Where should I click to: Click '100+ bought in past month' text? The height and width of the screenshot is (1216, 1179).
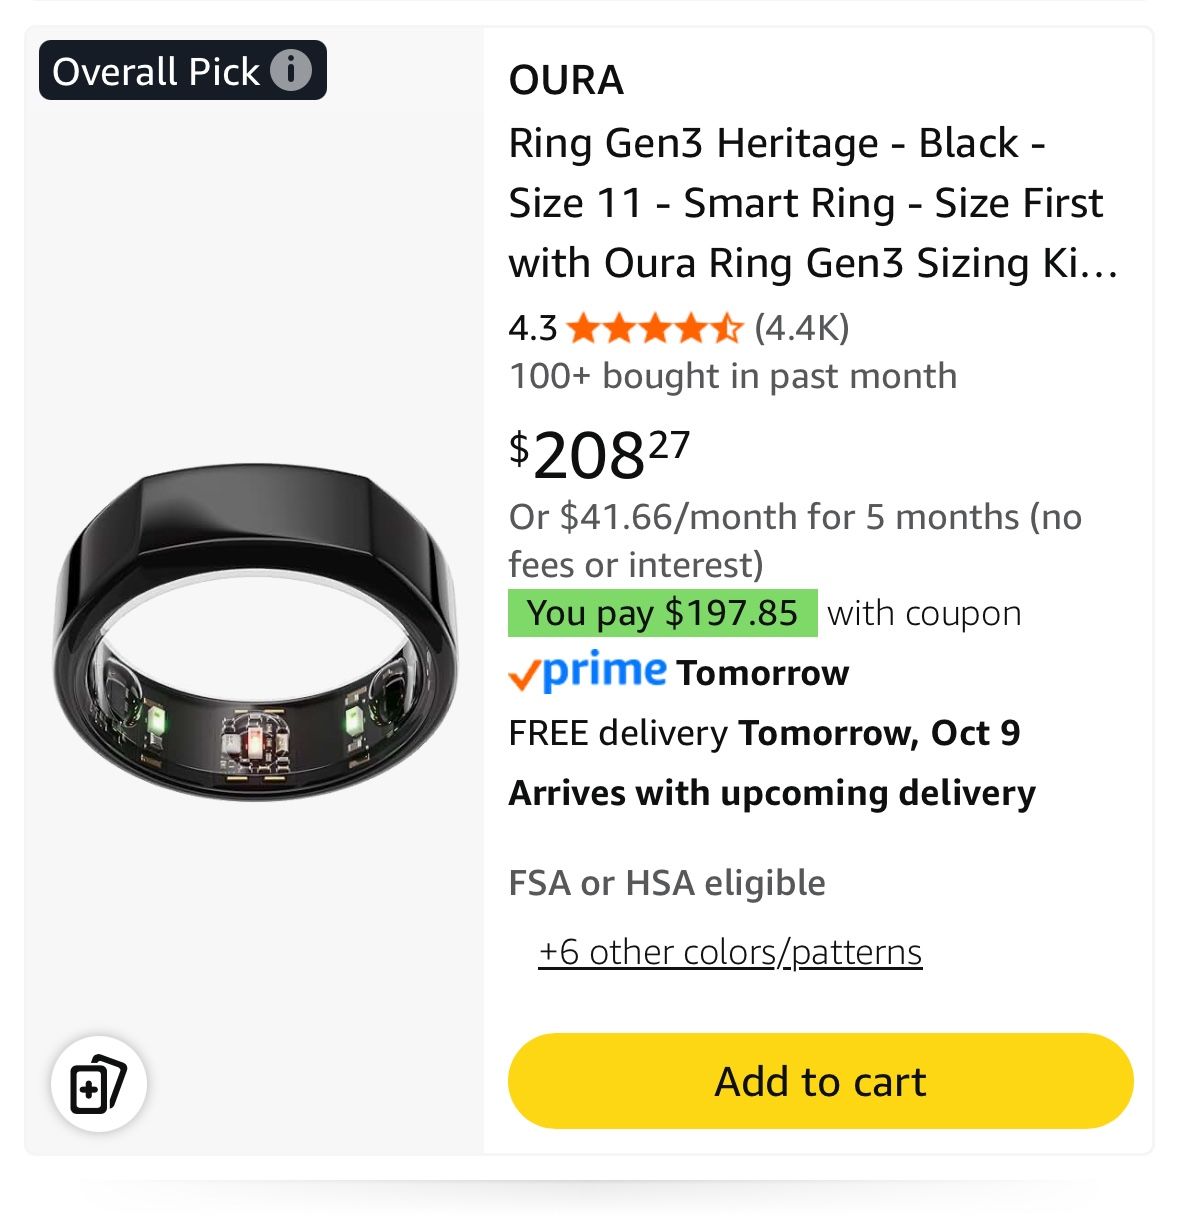(732, 376)
